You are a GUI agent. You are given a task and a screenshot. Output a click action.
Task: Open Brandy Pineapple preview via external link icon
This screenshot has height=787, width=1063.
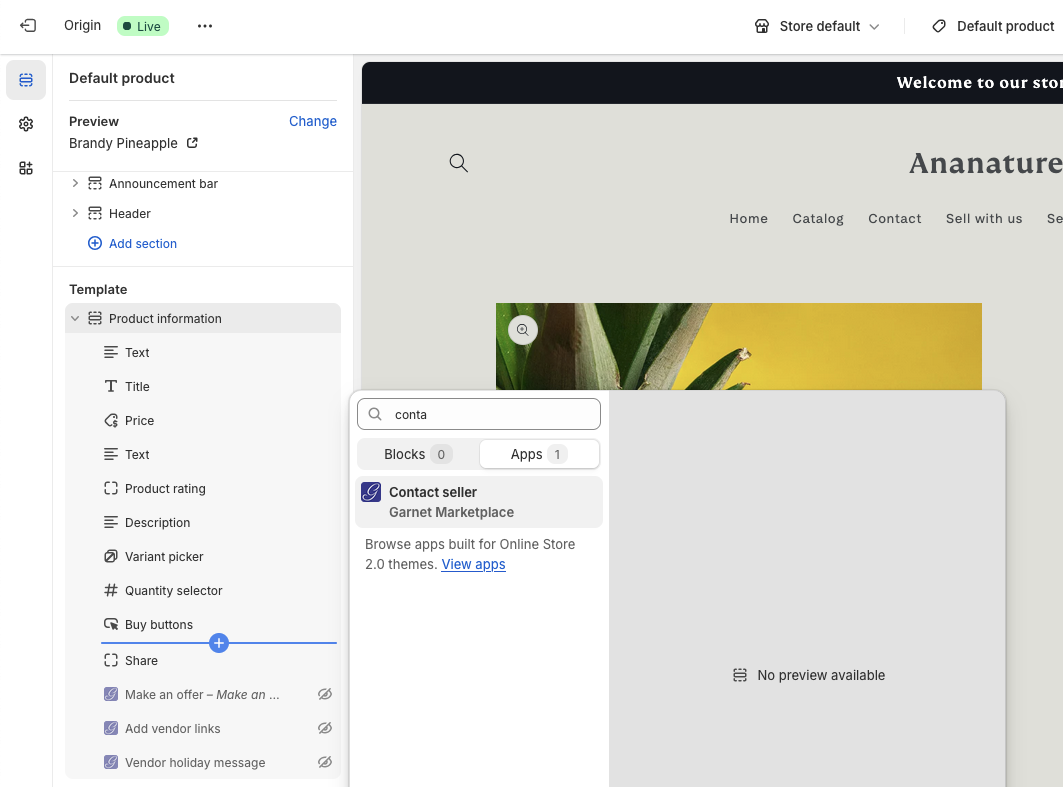point(195,143)
